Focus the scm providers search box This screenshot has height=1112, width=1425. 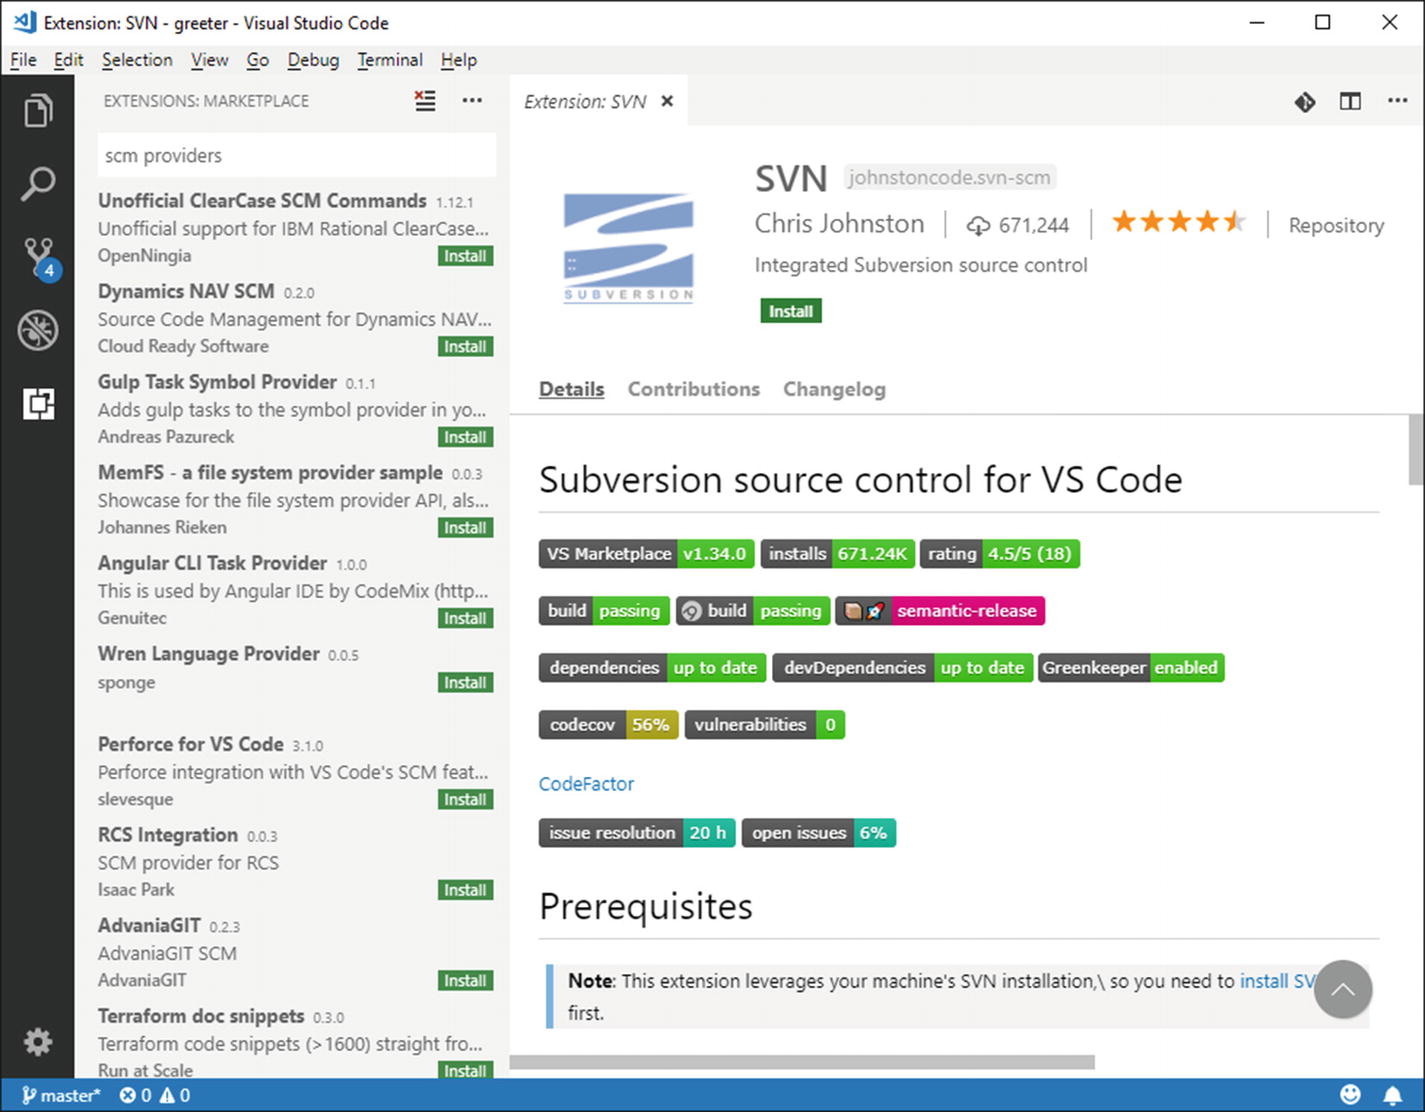296,155
